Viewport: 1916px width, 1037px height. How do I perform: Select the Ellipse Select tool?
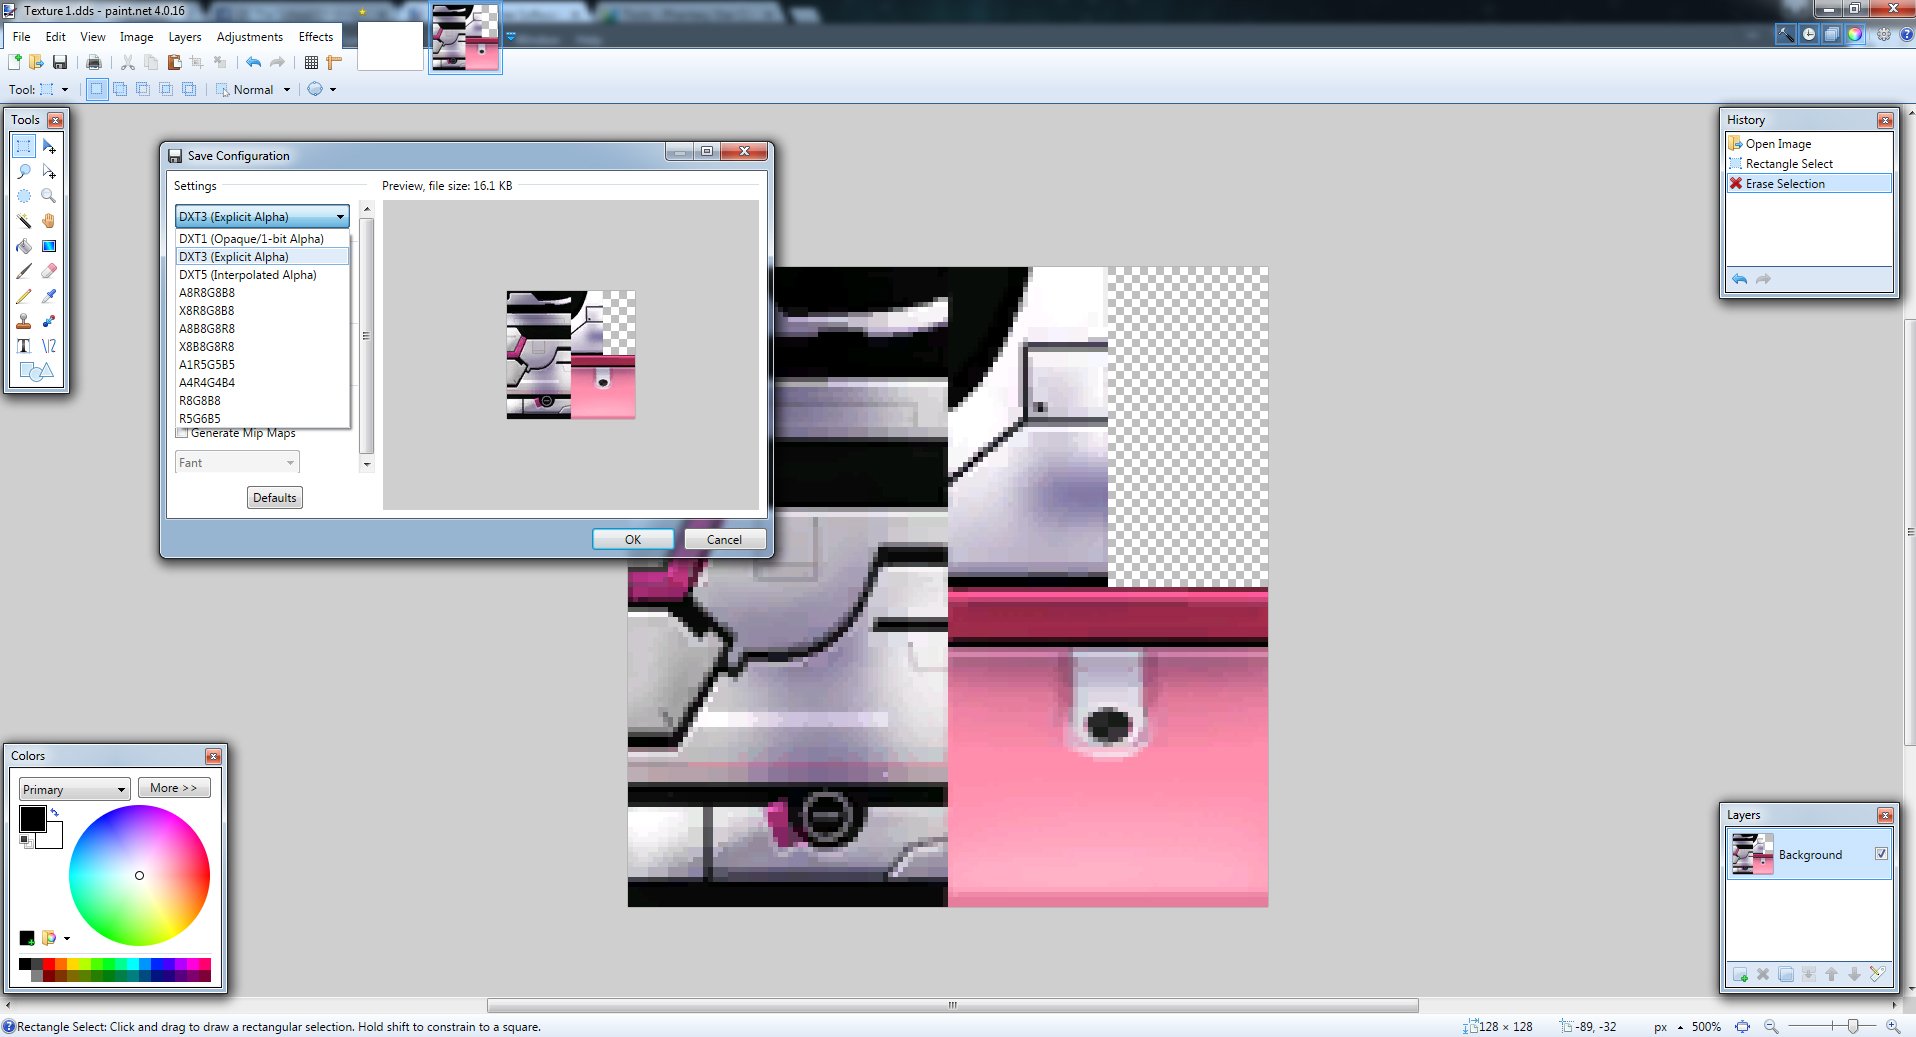tap(24, 196)
